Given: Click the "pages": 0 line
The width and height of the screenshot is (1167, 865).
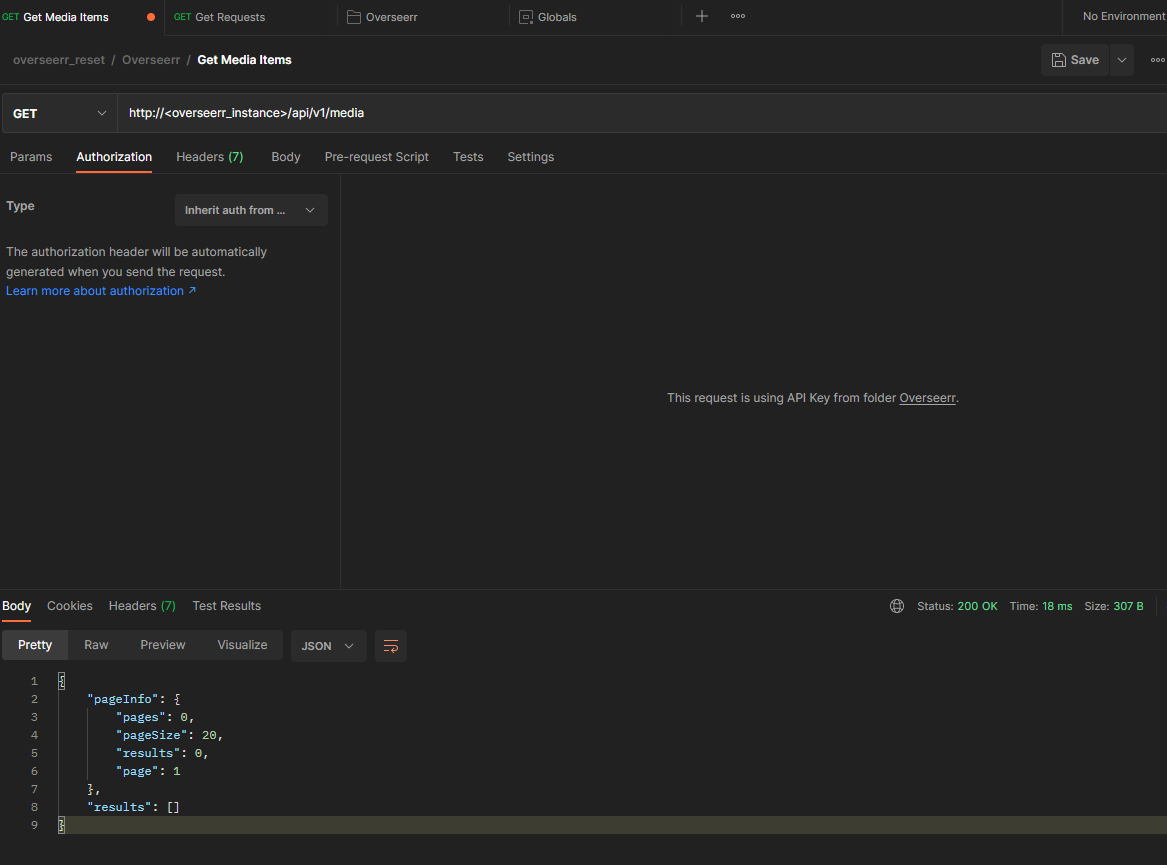Looking at the screenshot, I should [155, 717].
